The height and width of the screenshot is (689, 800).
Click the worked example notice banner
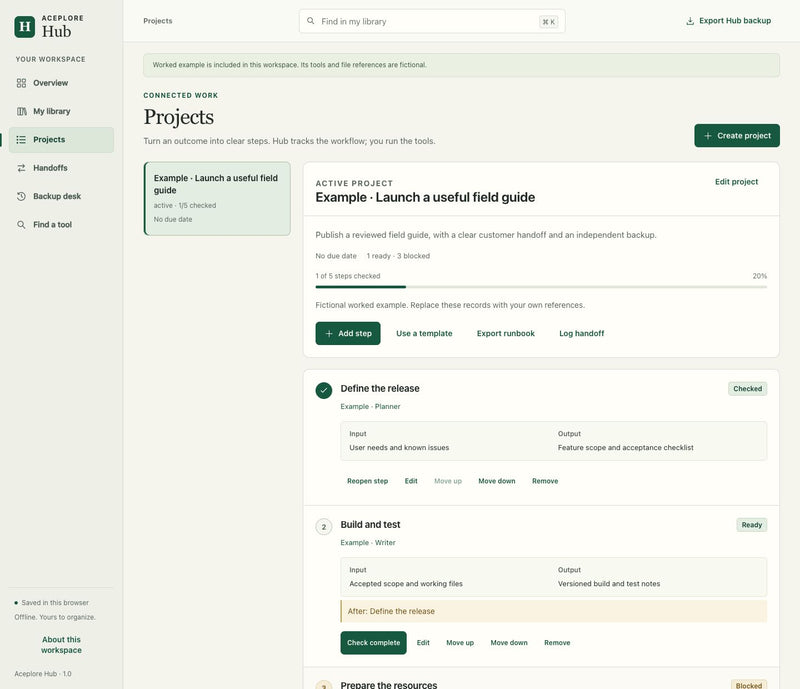pyautogui.click(x=461, y=65)
